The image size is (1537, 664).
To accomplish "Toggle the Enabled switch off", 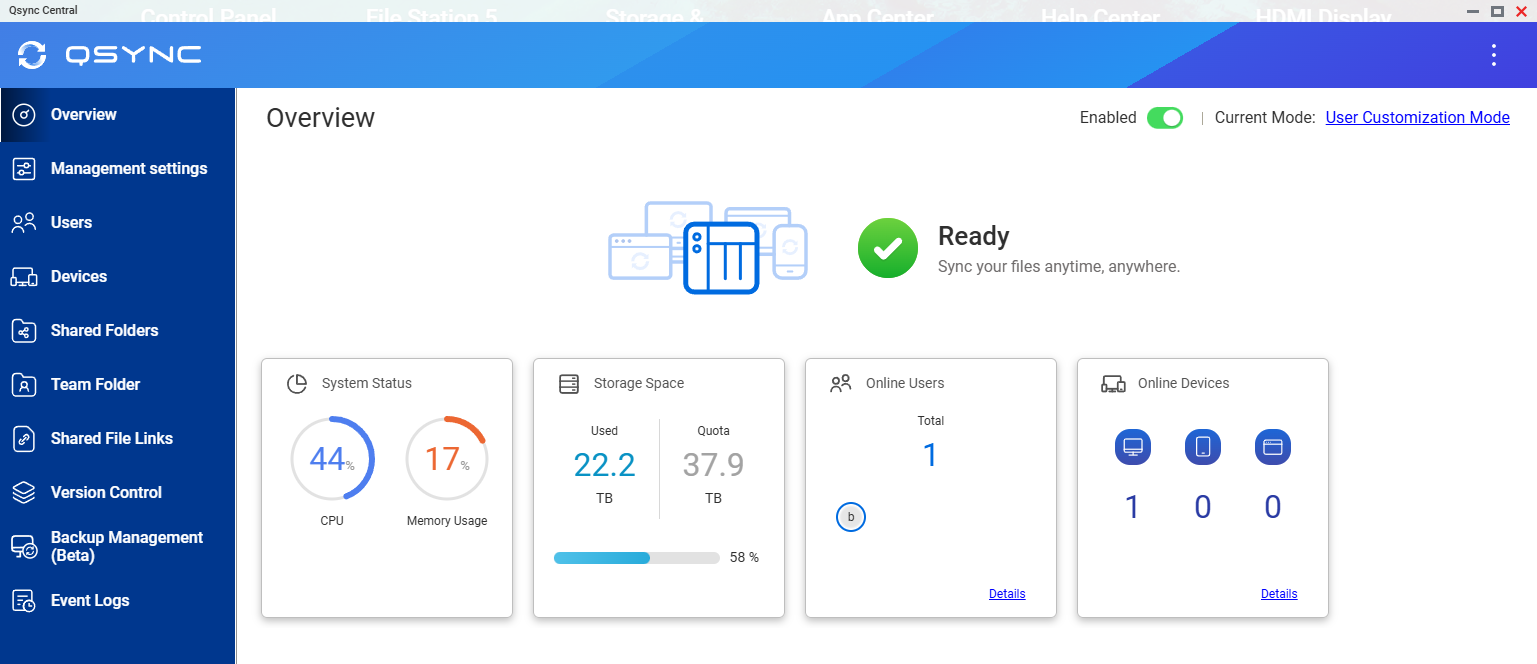I will pyautogui.click(x=1165, y=118).
